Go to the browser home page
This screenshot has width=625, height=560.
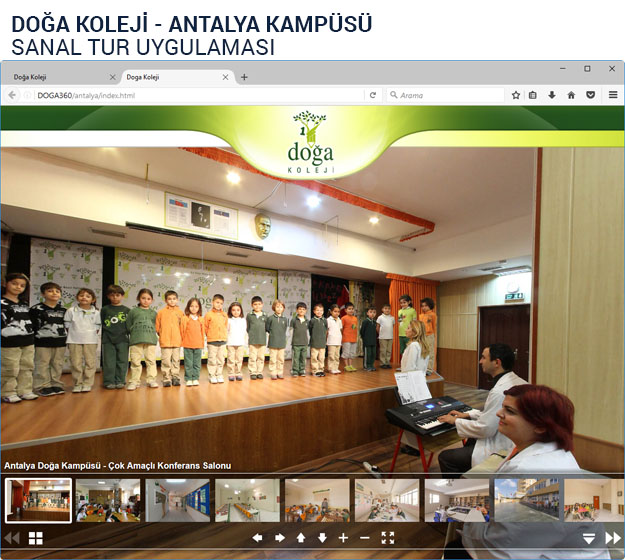coord(571,95)
